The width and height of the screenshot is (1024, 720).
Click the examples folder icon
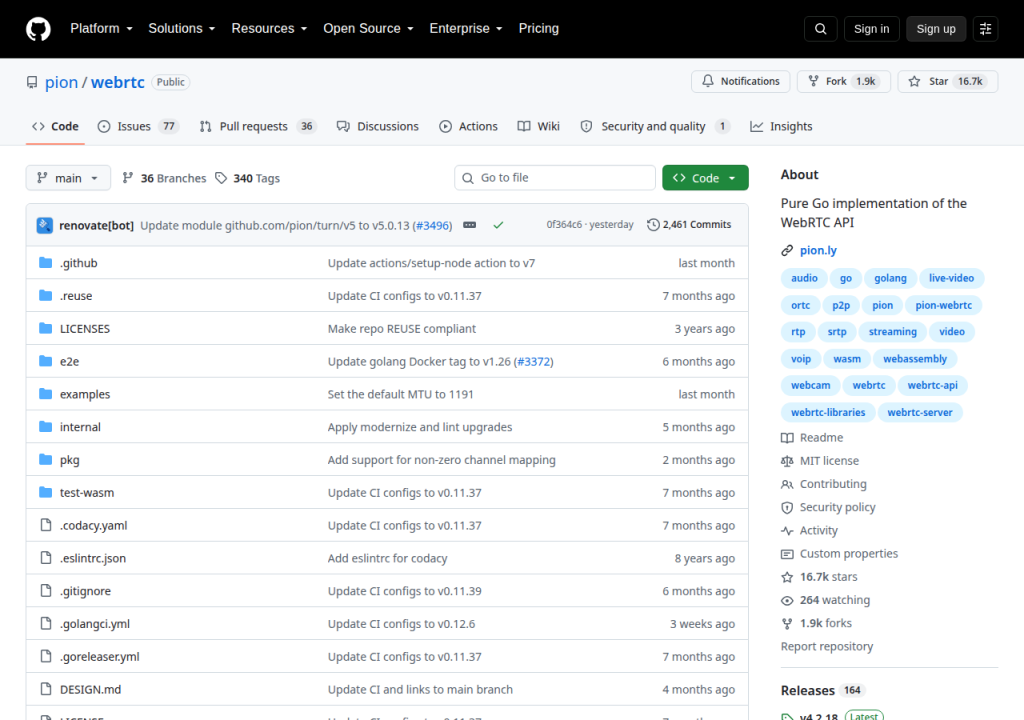[45, 393]
